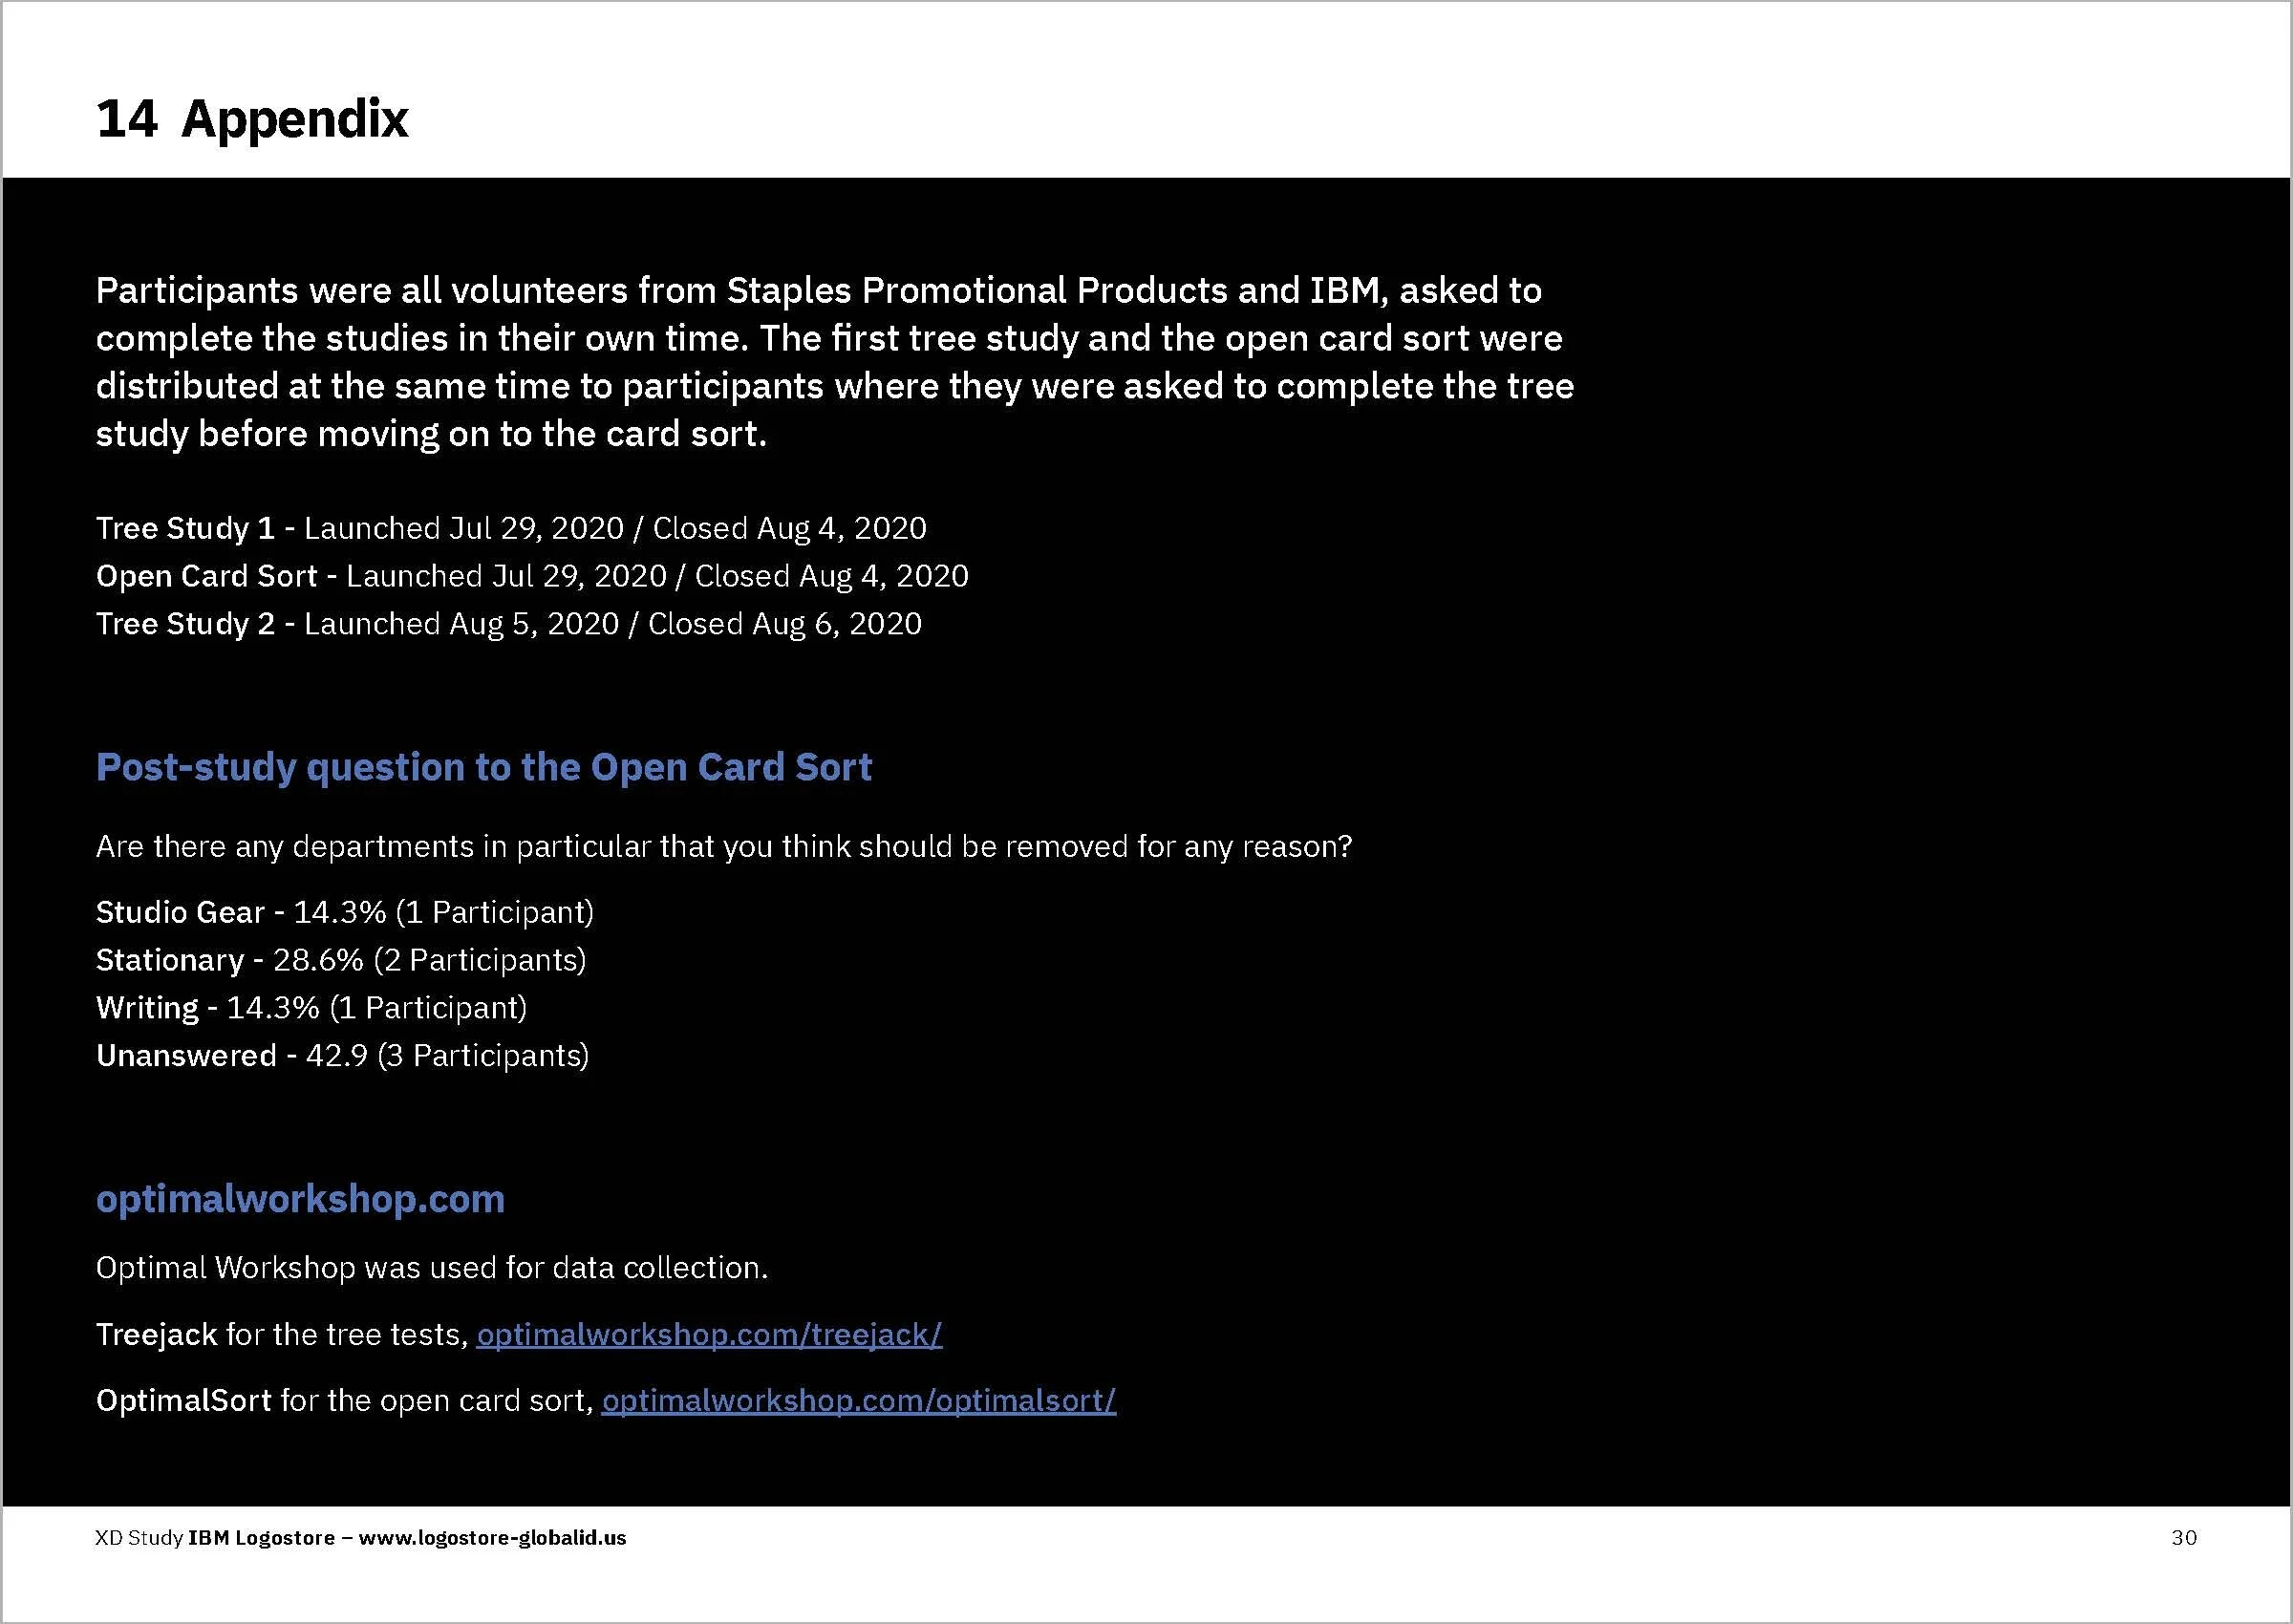Click 'Post-study question to the Open Card Sort' heading
This screenshot has height=1624, width=2293.
tap(483, 767)
